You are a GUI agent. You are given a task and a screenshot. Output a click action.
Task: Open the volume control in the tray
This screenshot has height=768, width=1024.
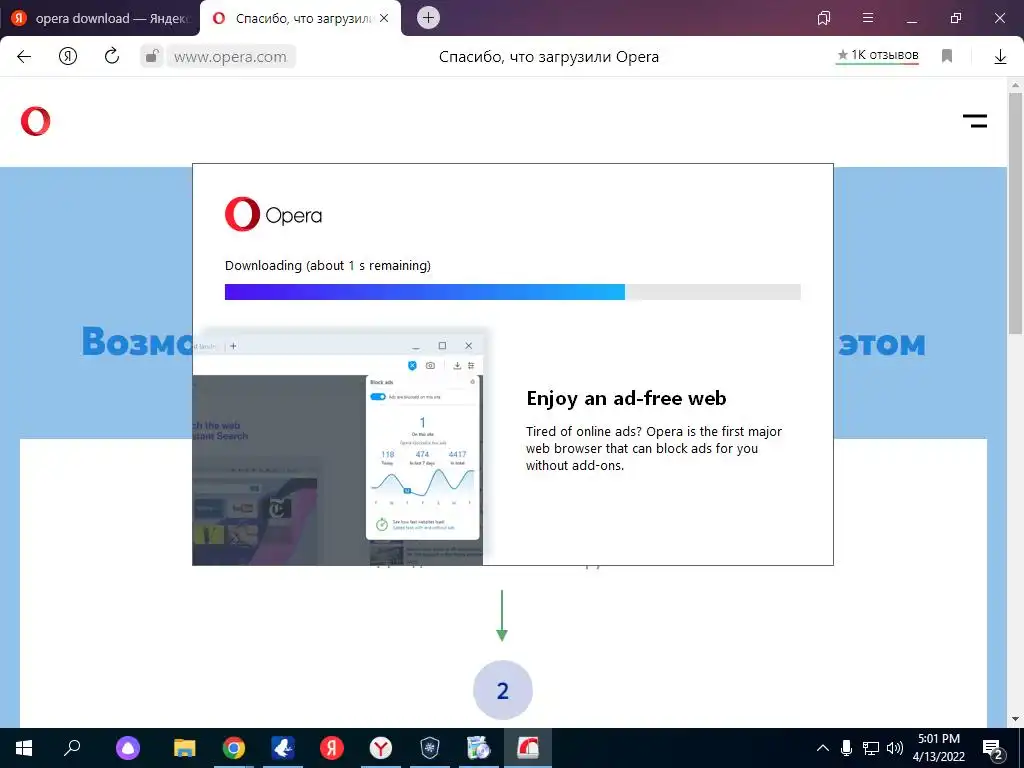[895, 748]
